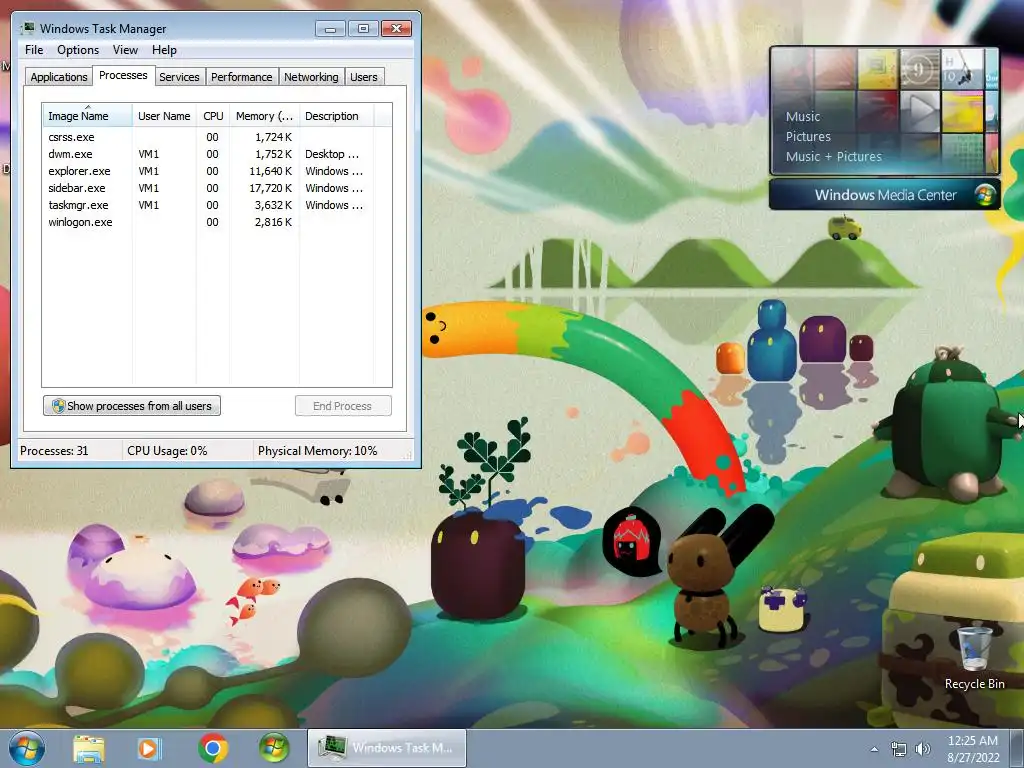Open the Windows Start orb
The height and width of the screenshot is (768, 1024).
pyautogui.click(x=27, y=748)
